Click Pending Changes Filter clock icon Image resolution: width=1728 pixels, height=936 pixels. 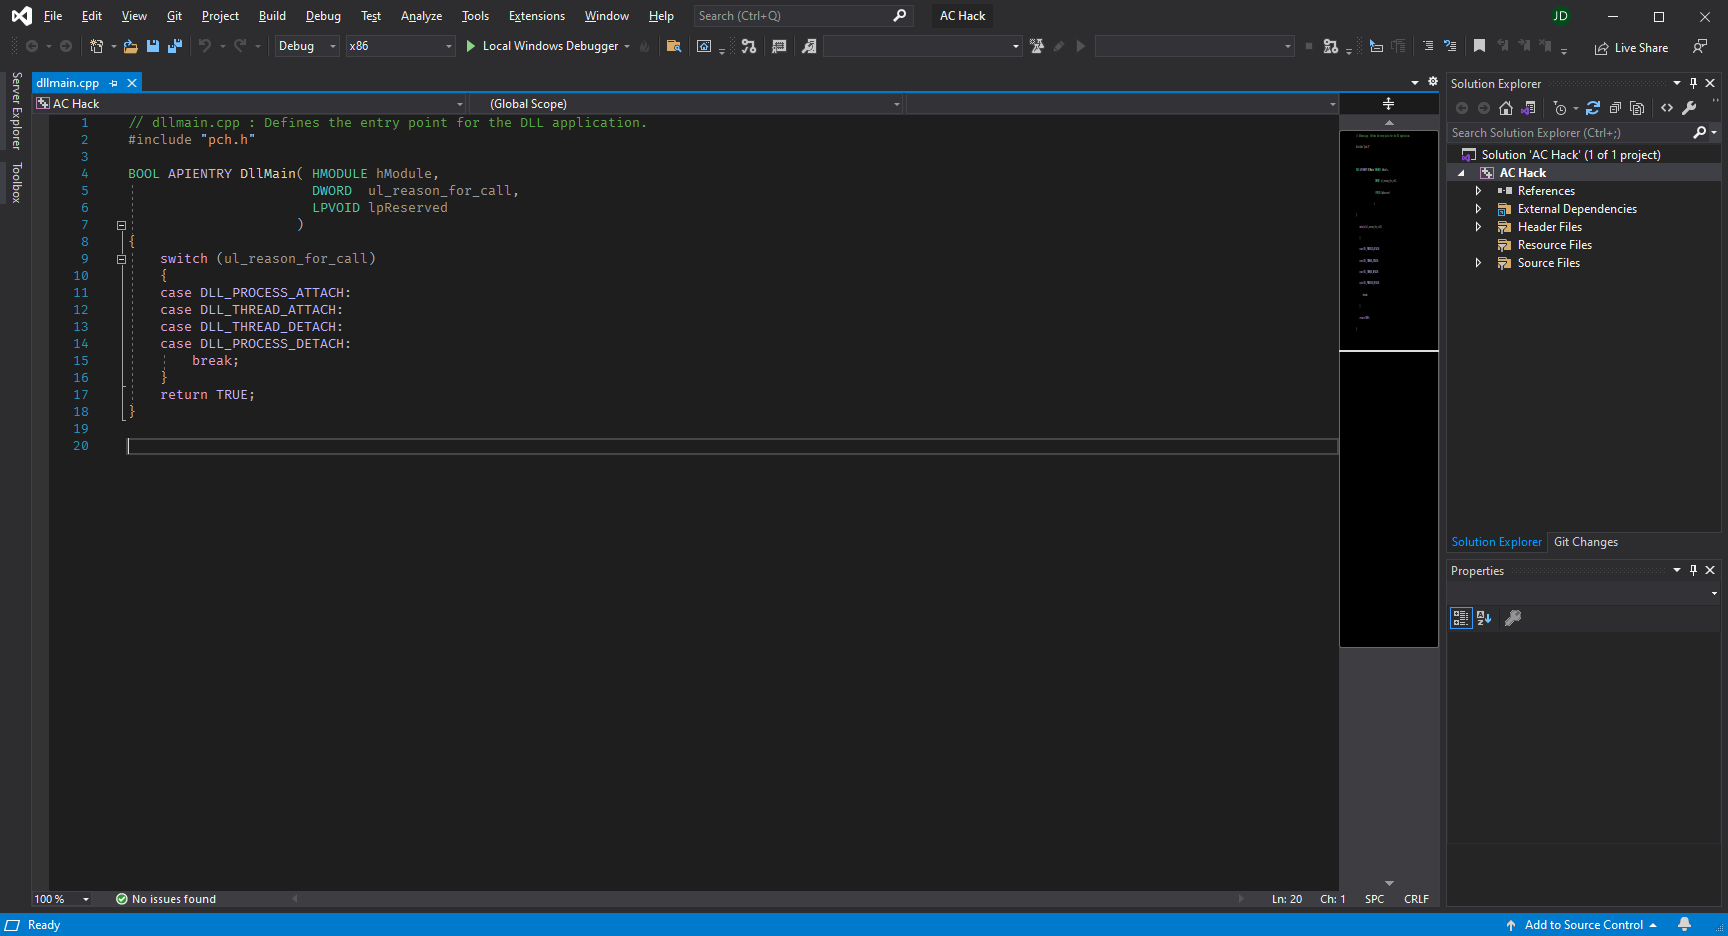[1560, 108]
